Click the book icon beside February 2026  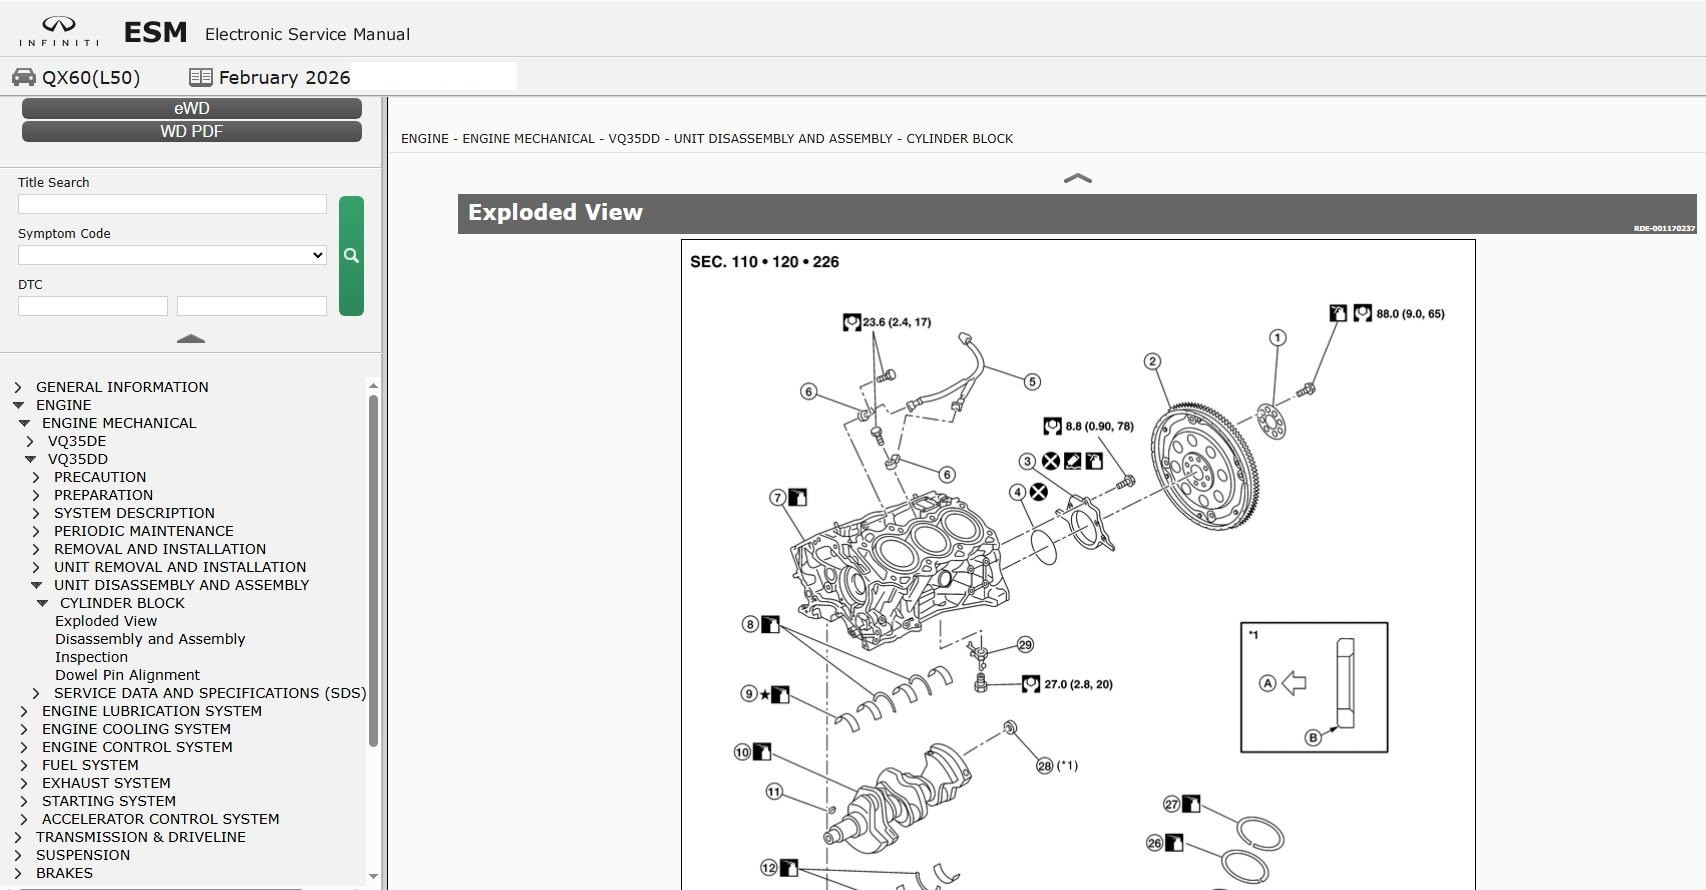pos(200,77)
